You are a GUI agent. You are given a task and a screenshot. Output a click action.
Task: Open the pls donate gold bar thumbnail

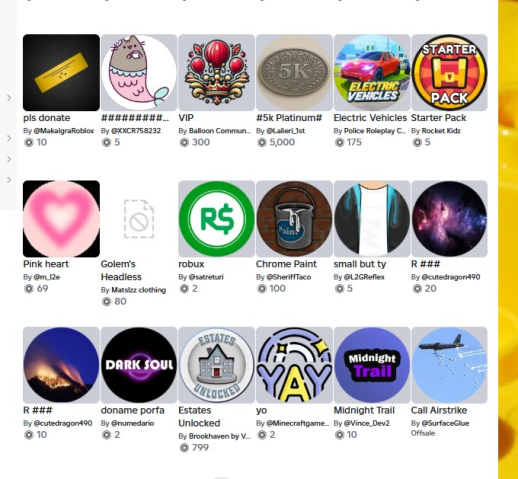(61, 72)
